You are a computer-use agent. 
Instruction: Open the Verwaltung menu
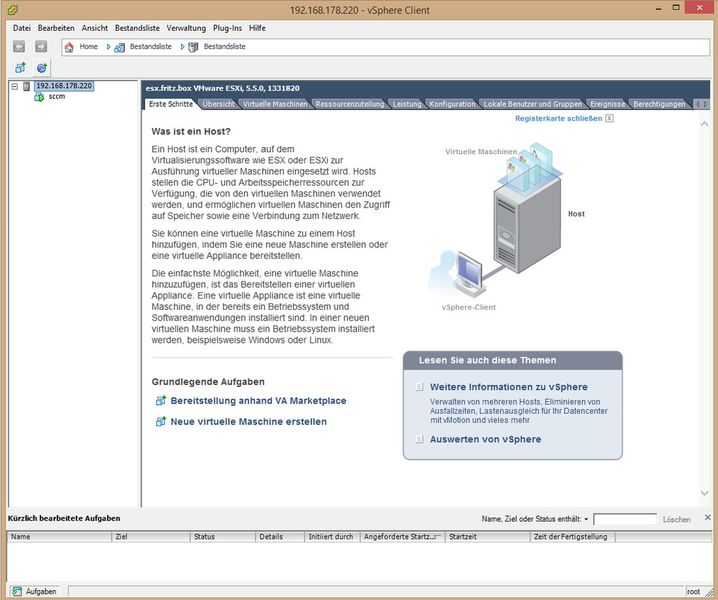tap(186, 28)
